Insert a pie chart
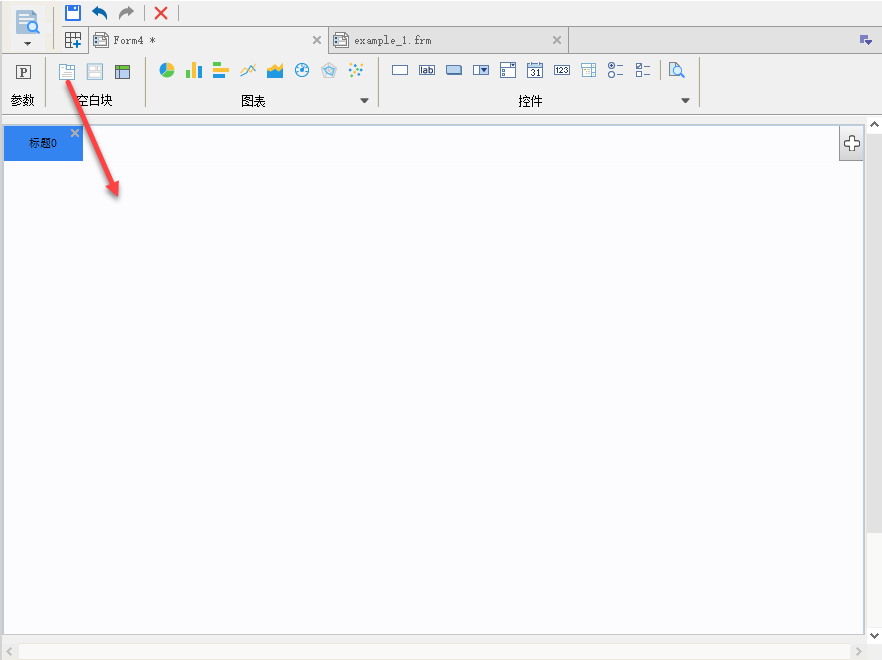 166,70
